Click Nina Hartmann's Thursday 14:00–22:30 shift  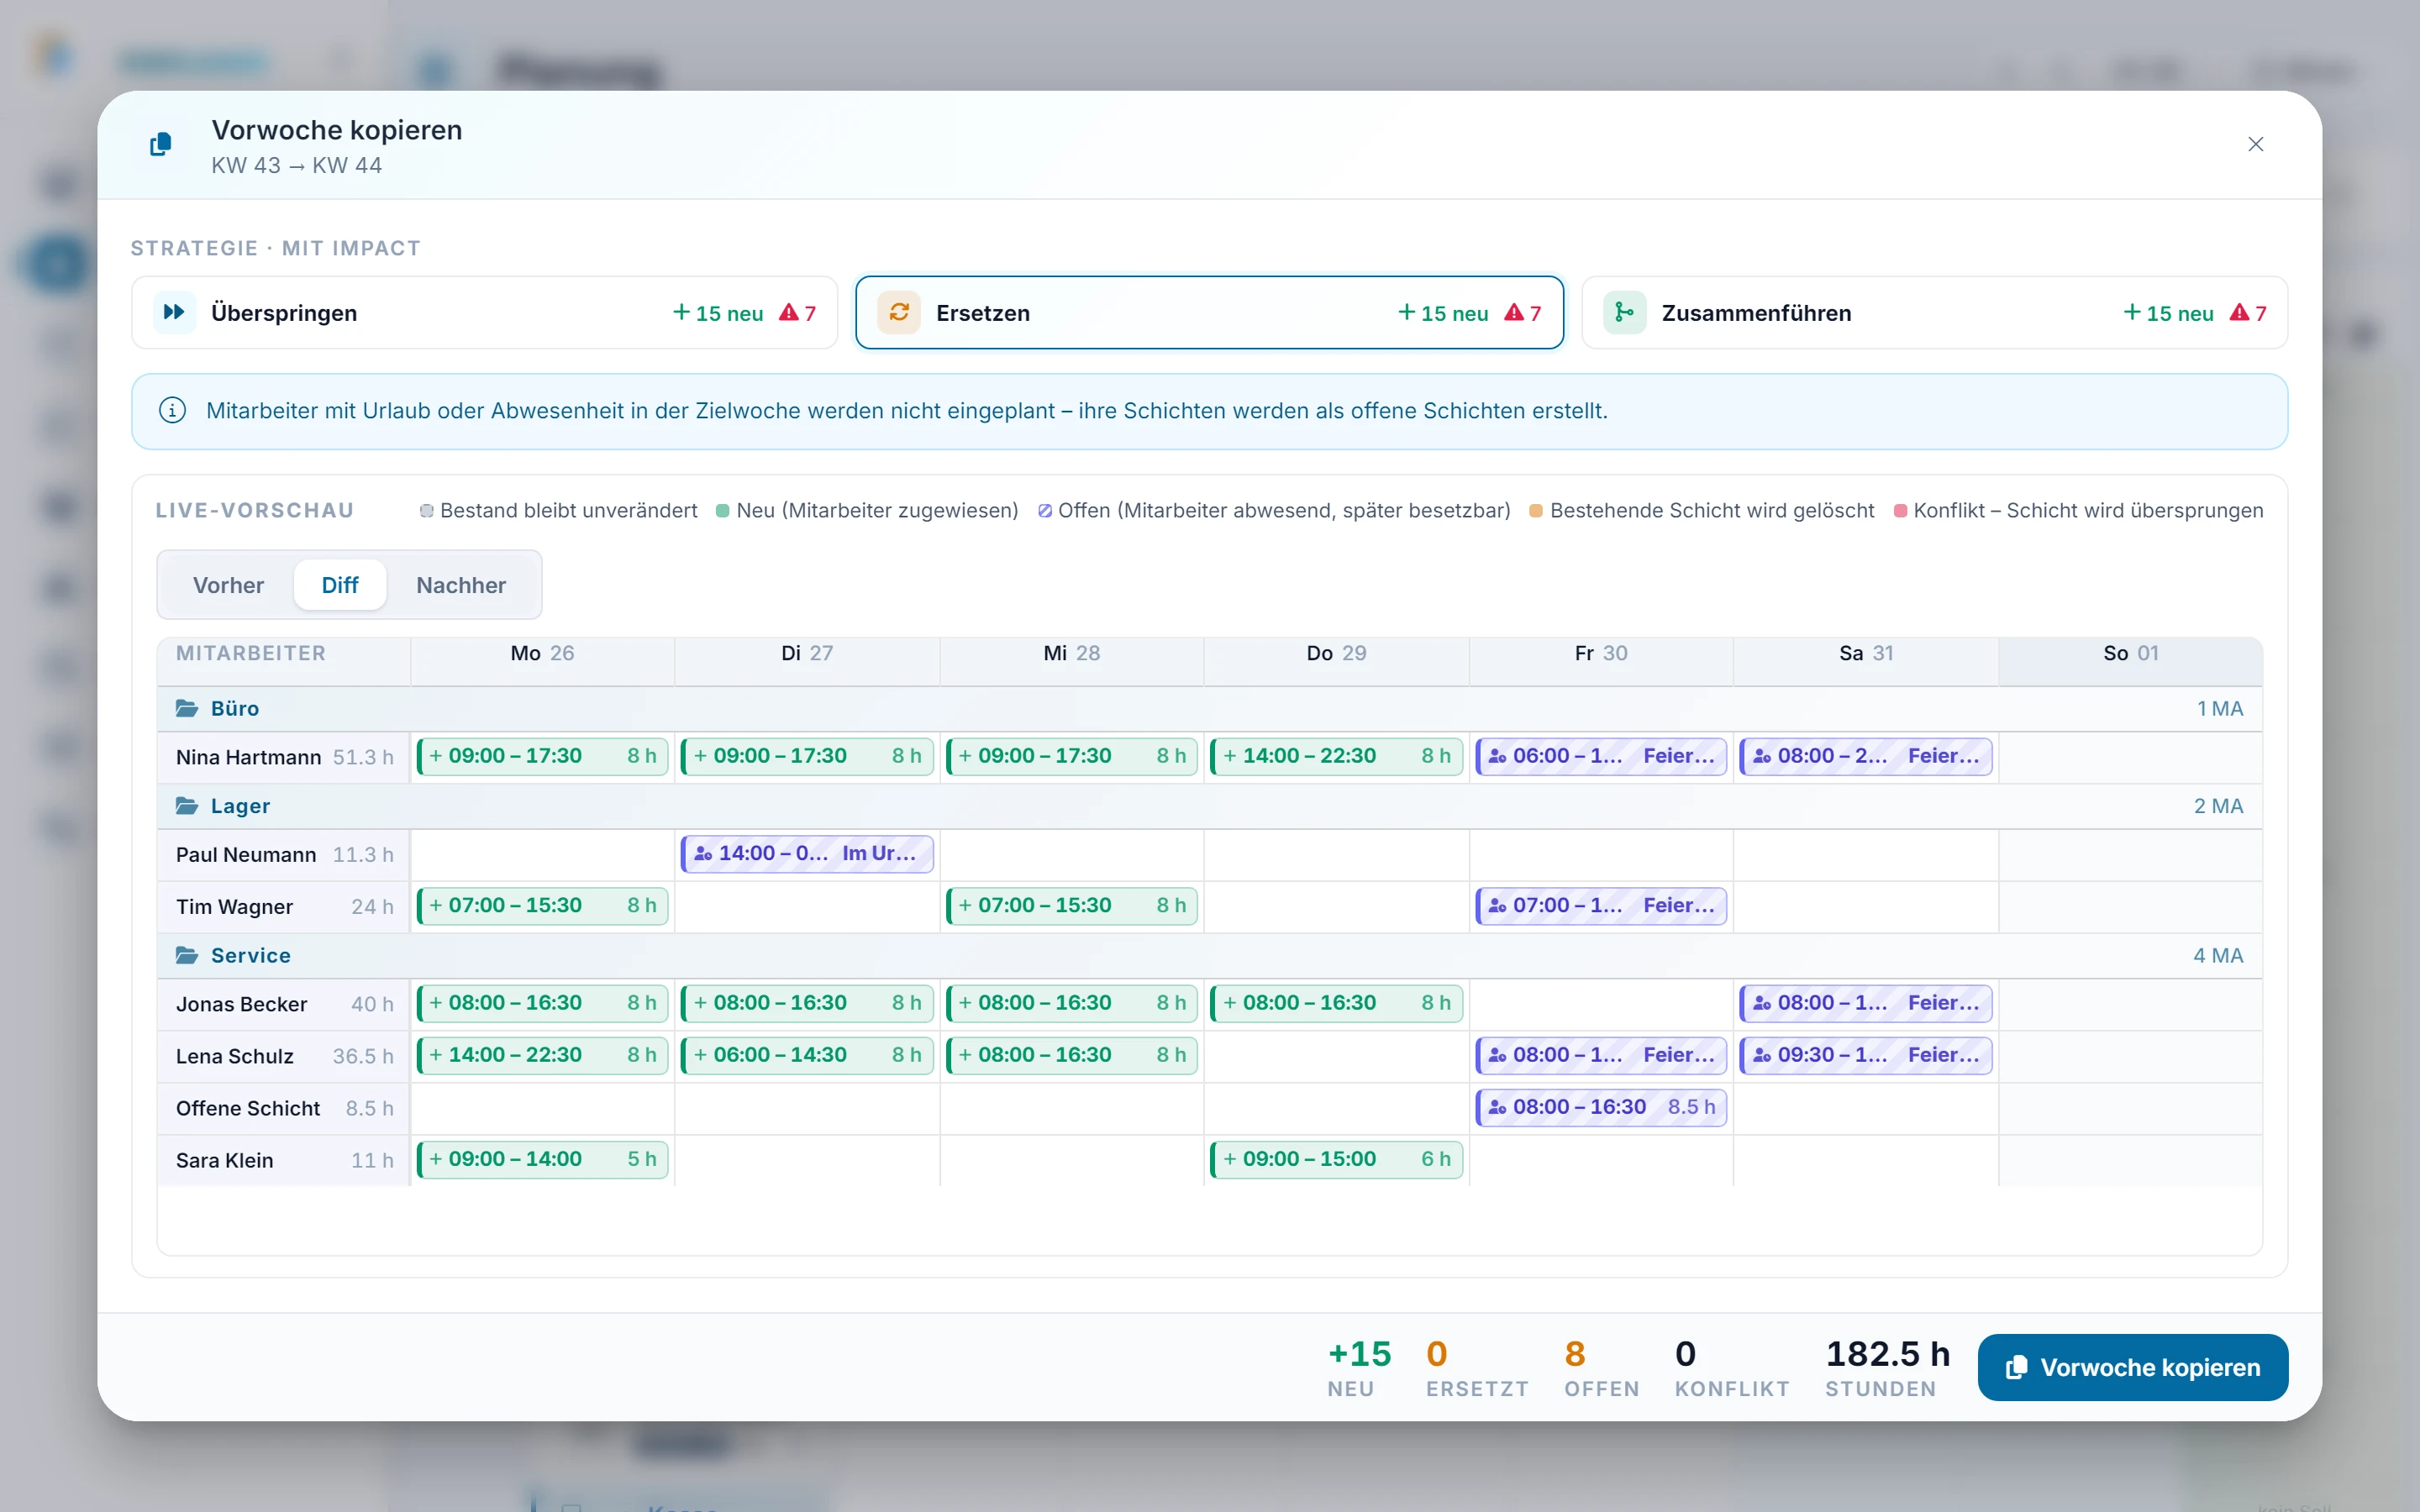(1336, 756)
